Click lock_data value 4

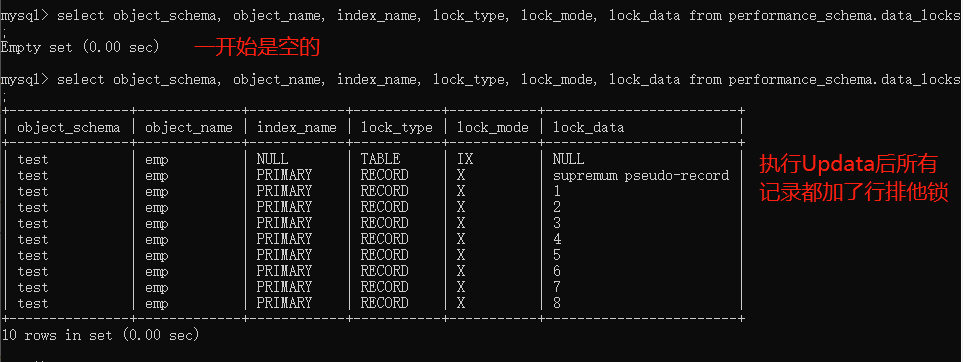click(x=556, y=239)
